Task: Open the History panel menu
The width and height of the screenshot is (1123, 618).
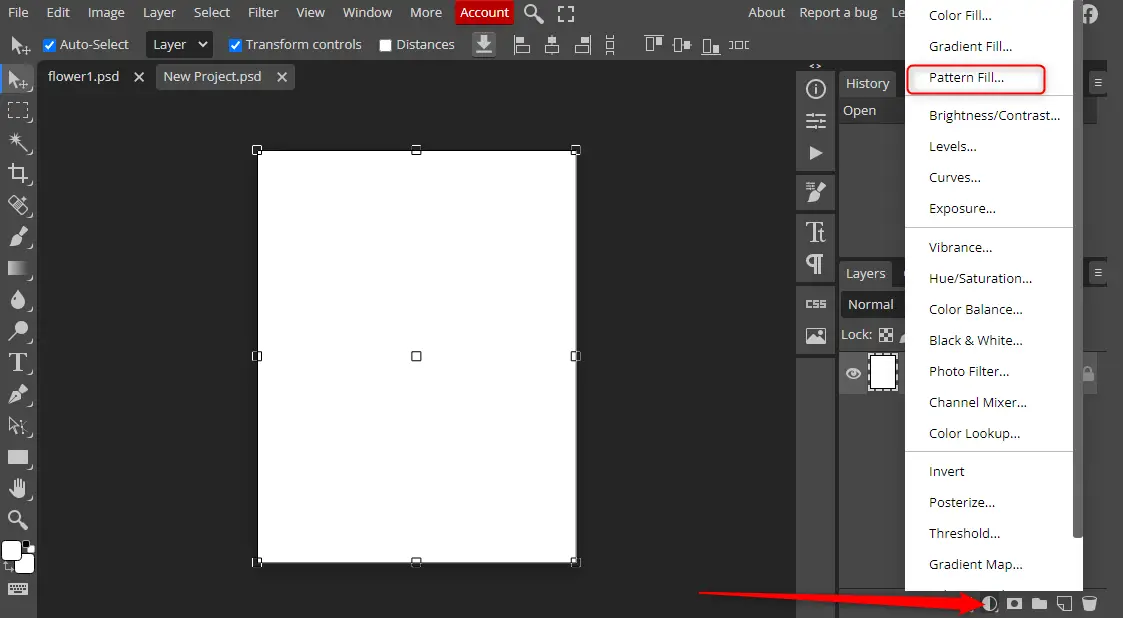Action: [x=1097, y=83]
